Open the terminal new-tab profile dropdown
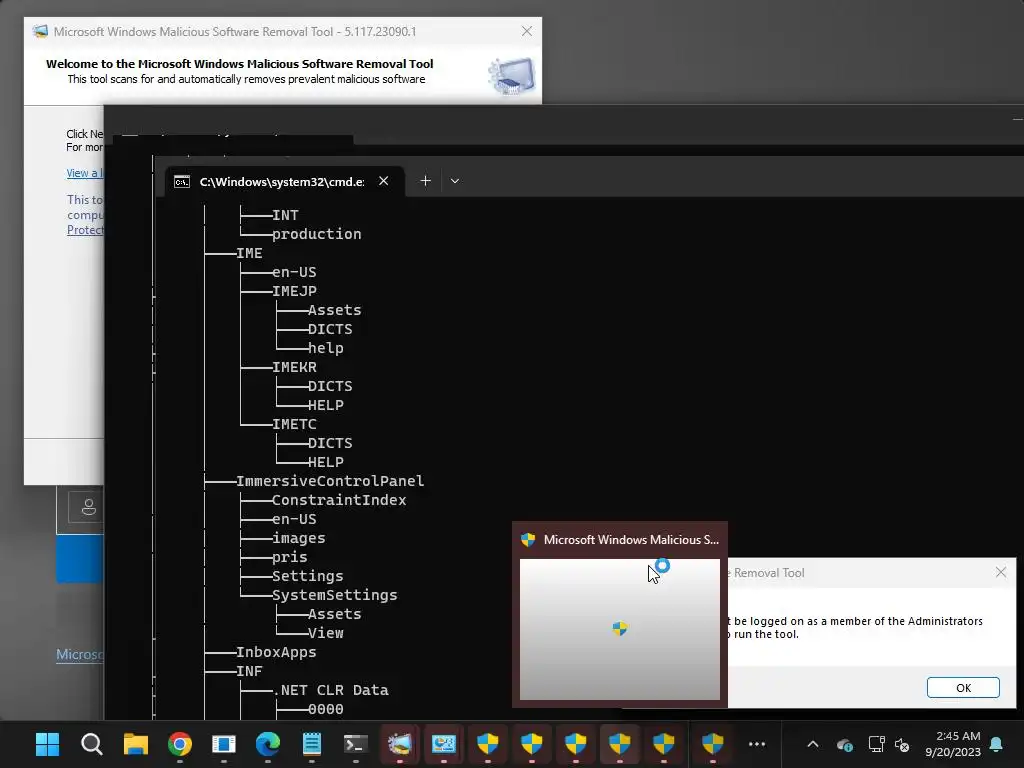Viewport: 1024px width, 768px height. (x=455, y=181)
